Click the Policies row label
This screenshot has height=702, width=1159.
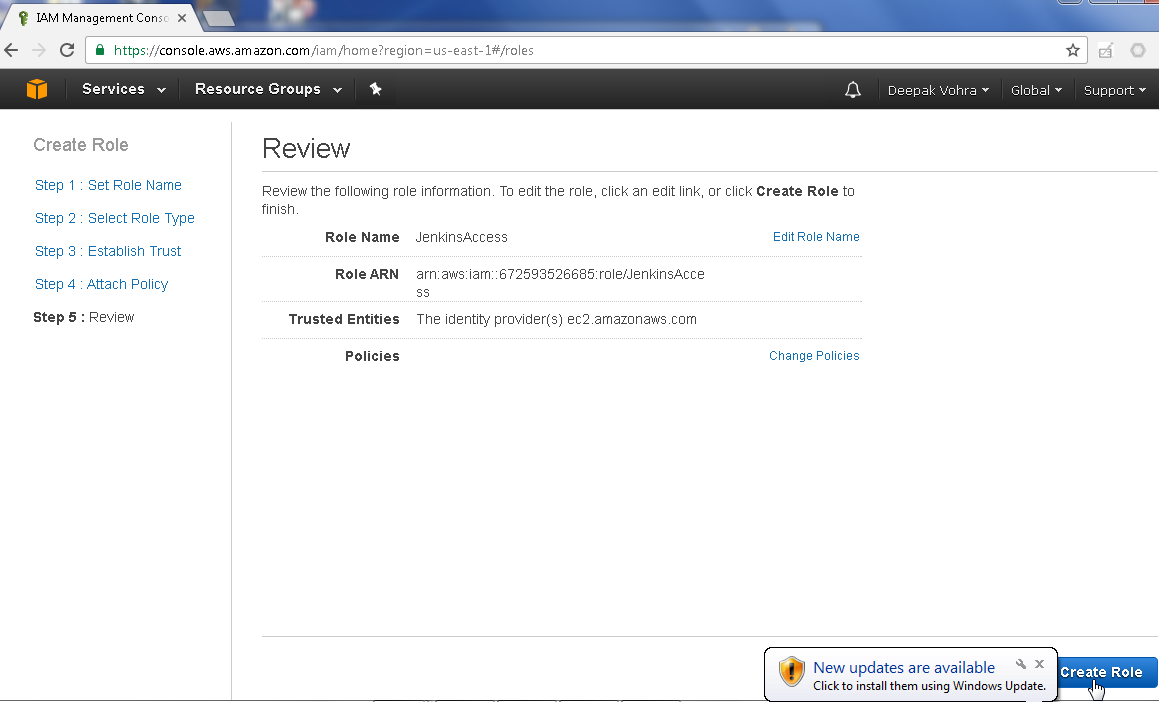coord(372,356)
